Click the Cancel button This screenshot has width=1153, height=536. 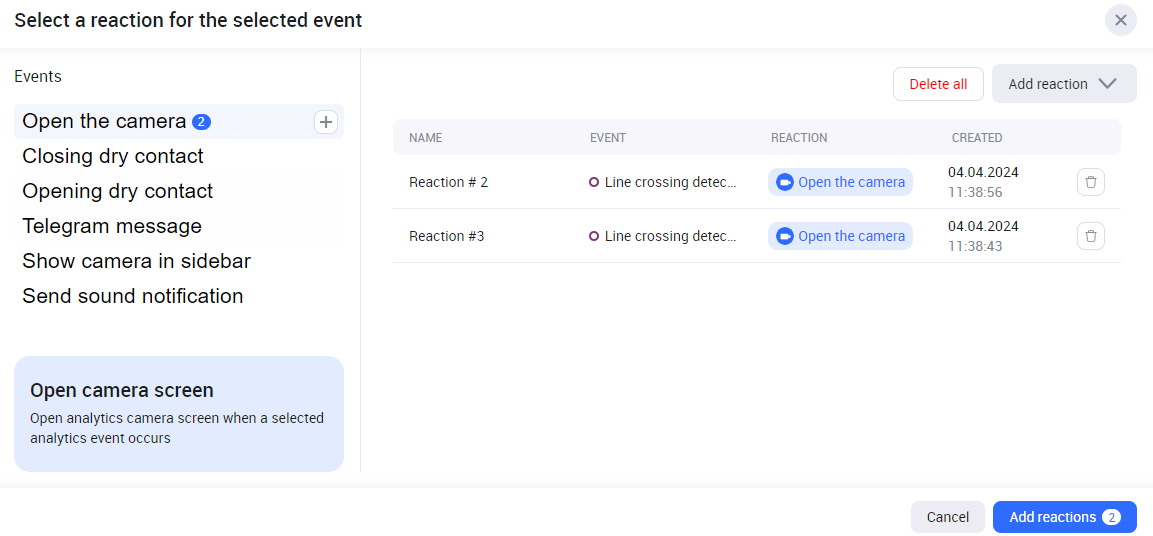tap(947, 517)
